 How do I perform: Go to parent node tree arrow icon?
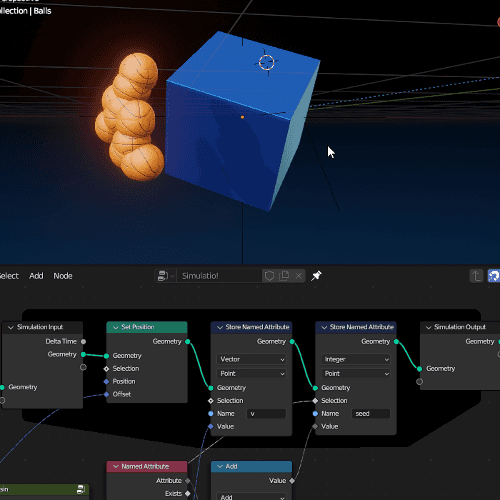477,276
